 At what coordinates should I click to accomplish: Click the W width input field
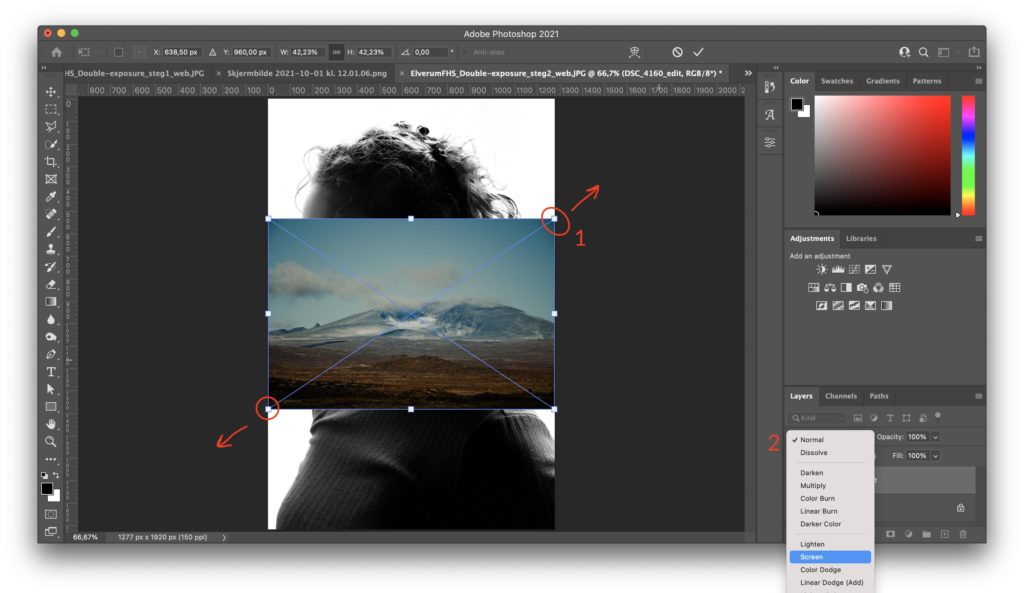click(x=306, y=52)
